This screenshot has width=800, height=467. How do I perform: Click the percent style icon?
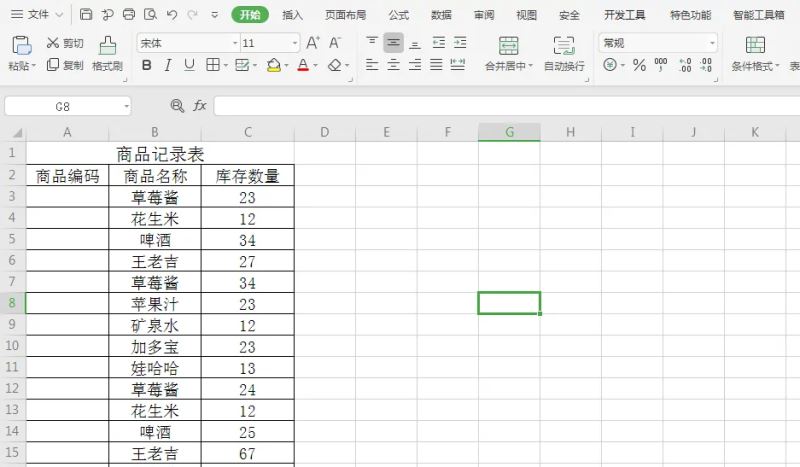(x=639, y=65)
